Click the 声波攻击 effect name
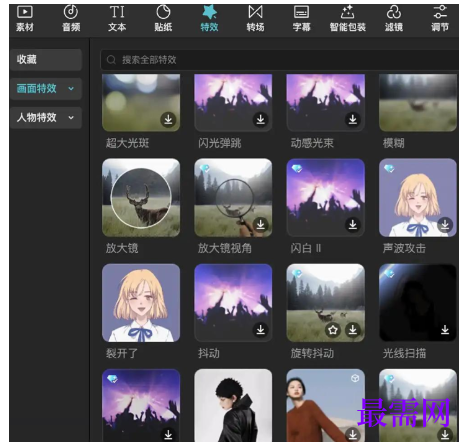 [404, 248]
